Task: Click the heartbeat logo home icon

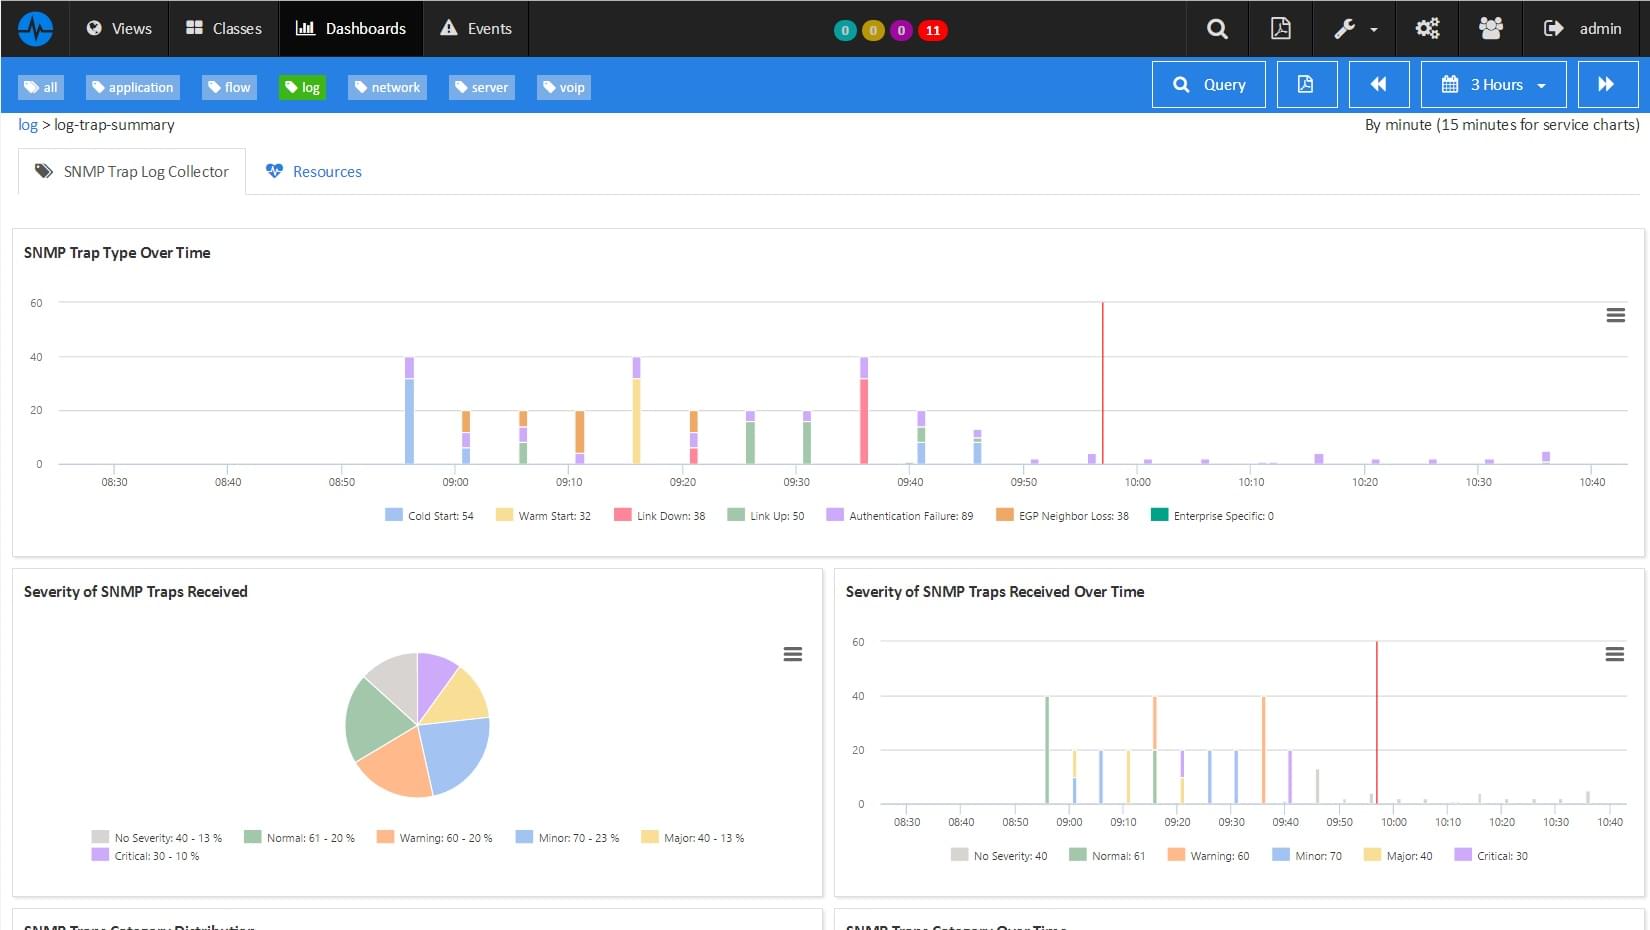Action: (x=35, y=28)
